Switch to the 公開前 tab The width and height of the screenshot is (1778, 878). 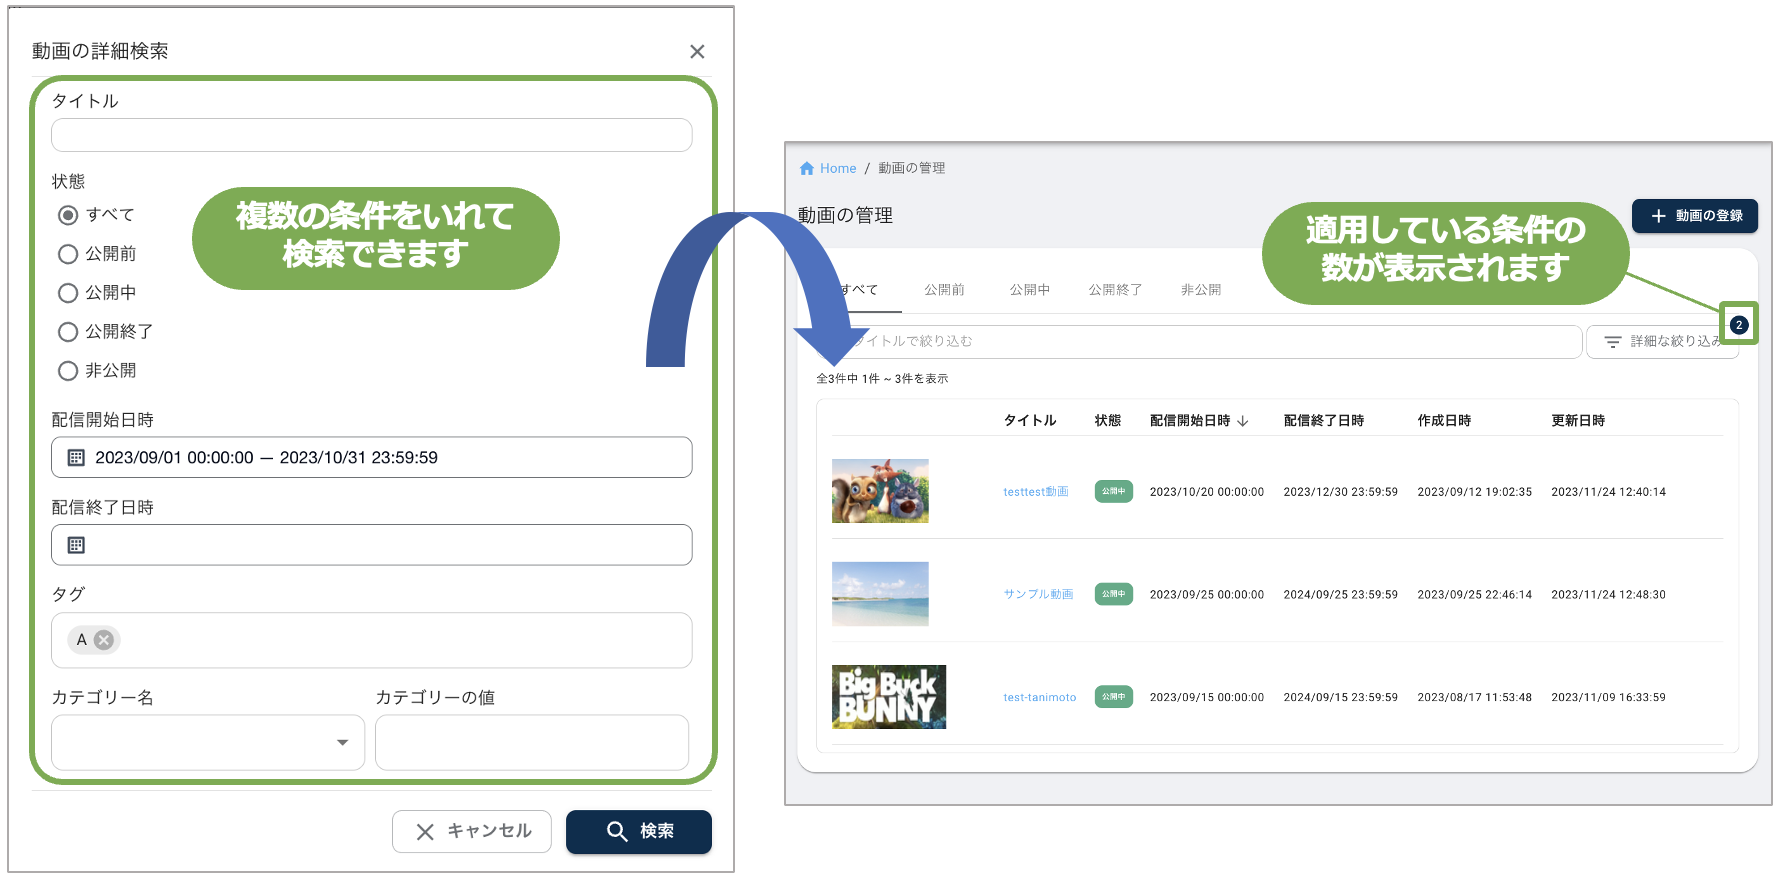[x=944, y=290]
